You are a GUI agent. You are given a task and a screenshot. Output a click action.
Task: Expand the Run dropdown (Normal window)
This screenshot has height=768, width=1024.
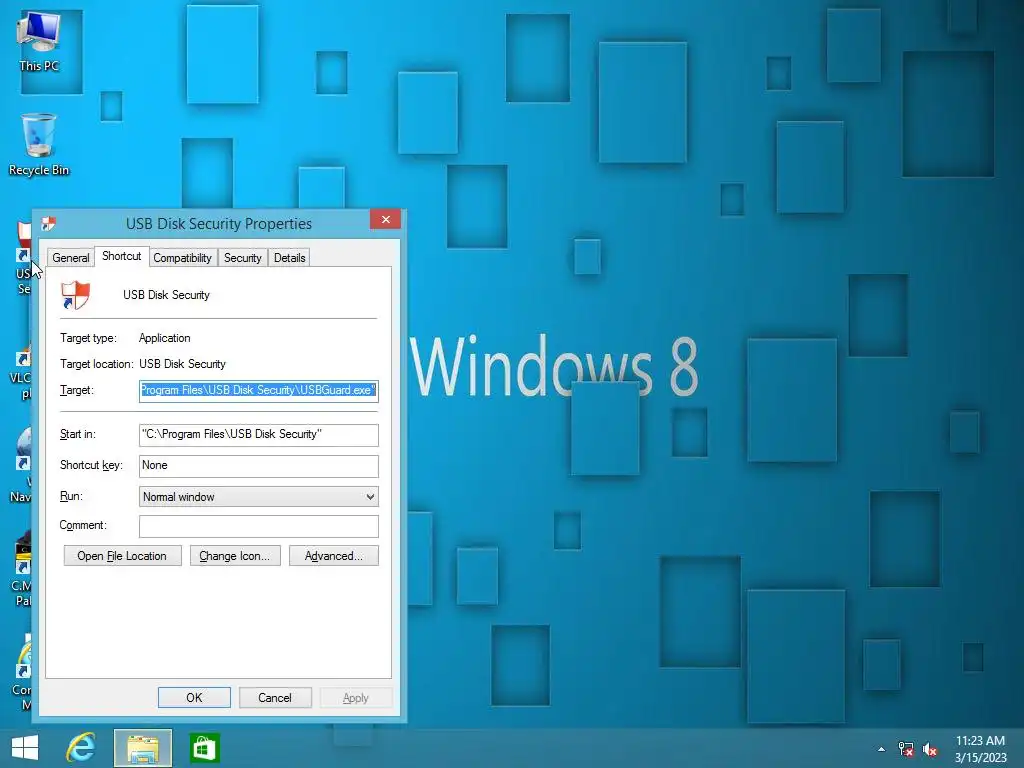(259, 497)
